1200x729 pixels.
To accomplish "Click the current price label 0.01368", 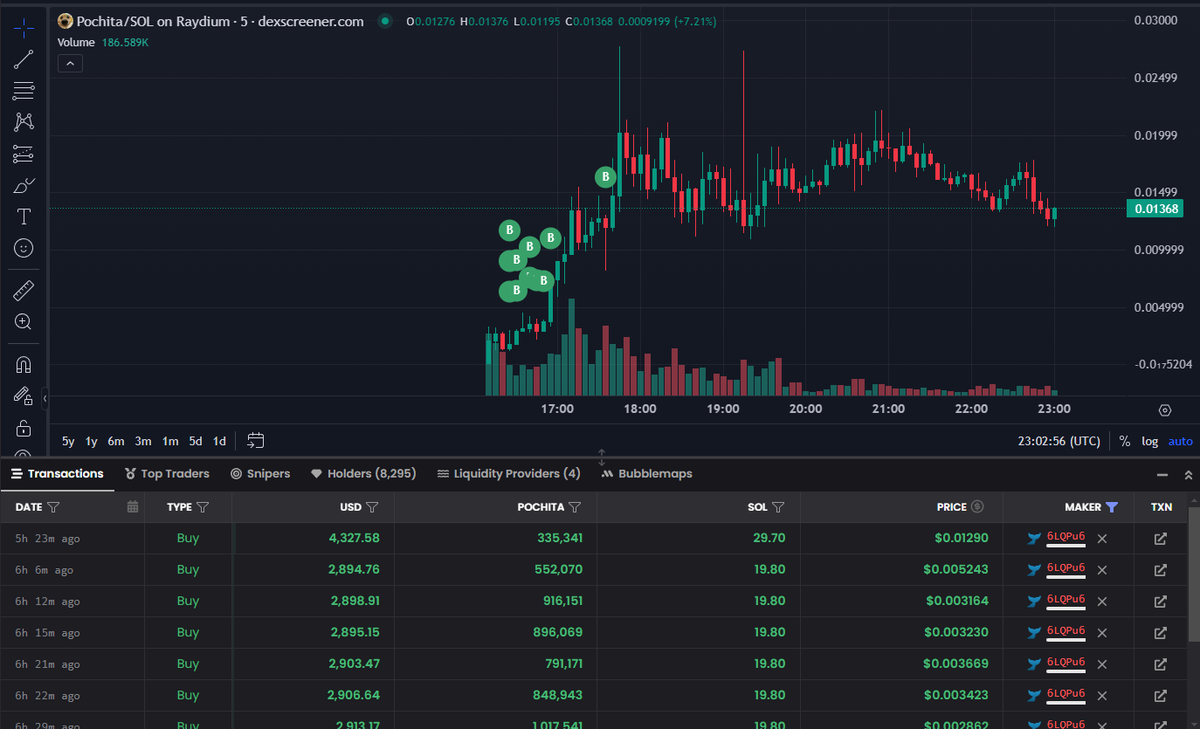I will [1154, 209].
